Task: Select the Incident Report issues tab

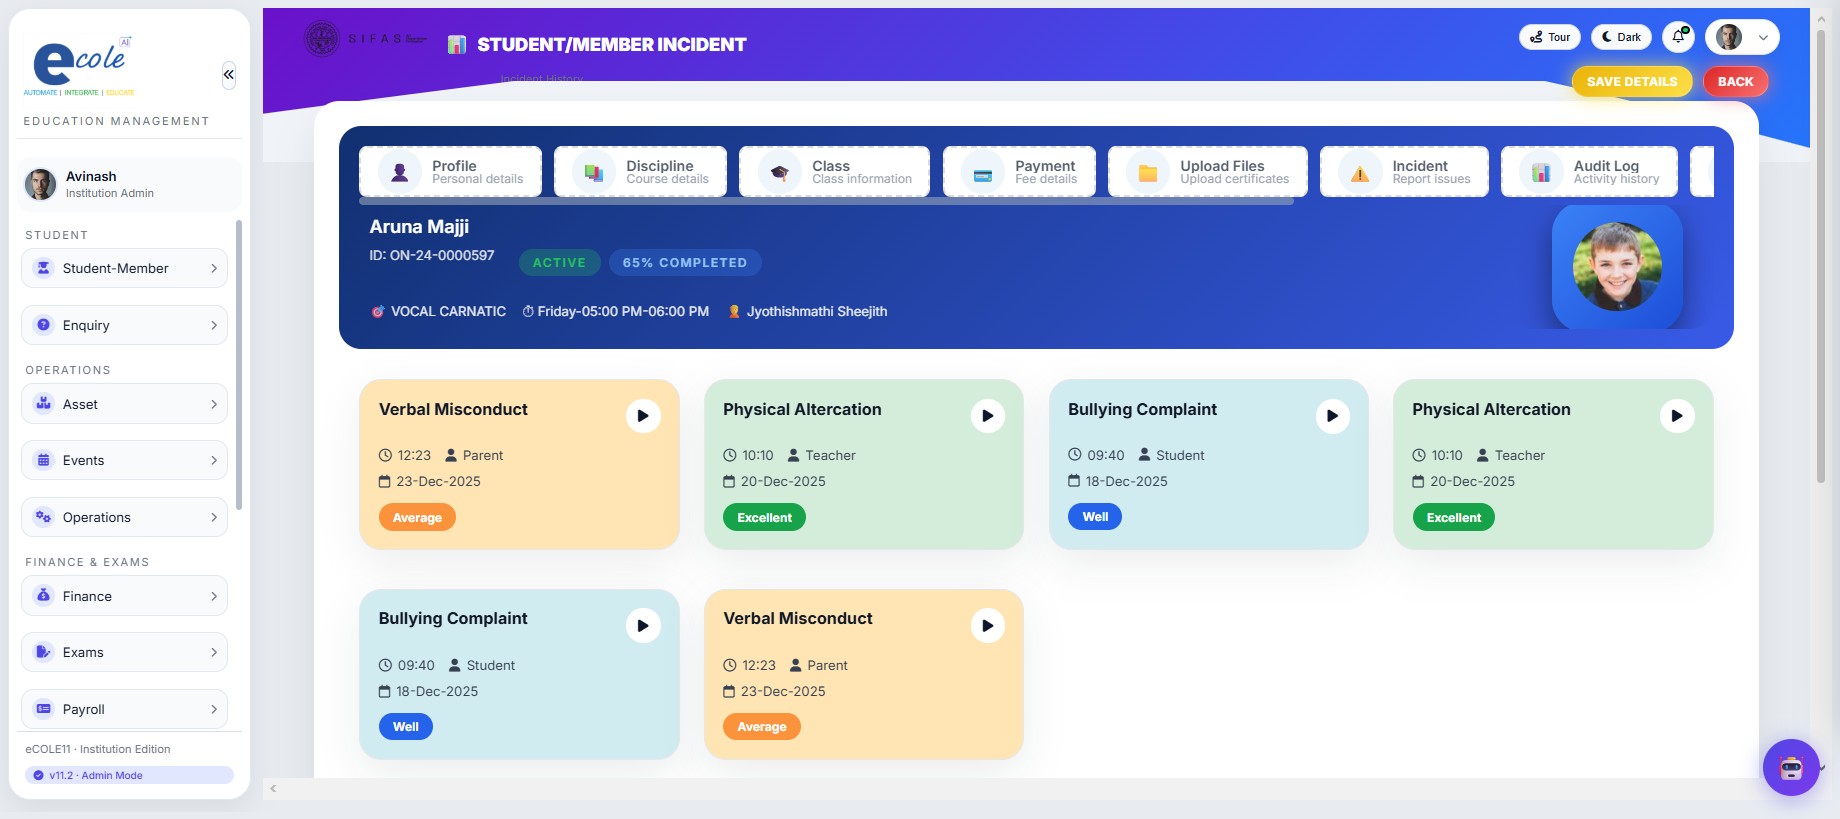Action: [x=1404, y=172]
